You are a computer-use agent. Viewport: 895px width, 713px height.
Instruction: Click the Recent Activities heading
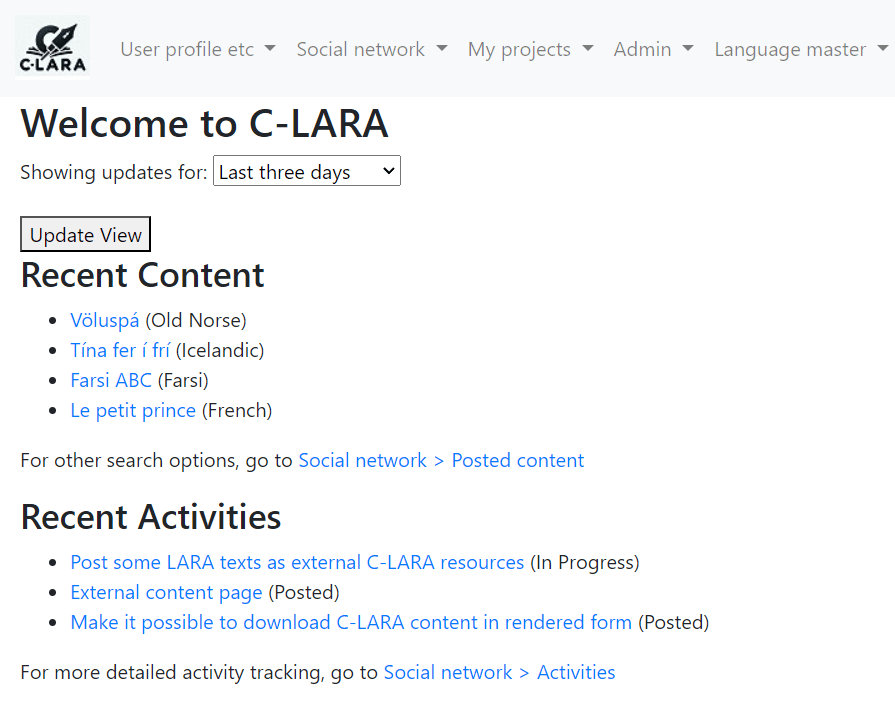(150, 517)
